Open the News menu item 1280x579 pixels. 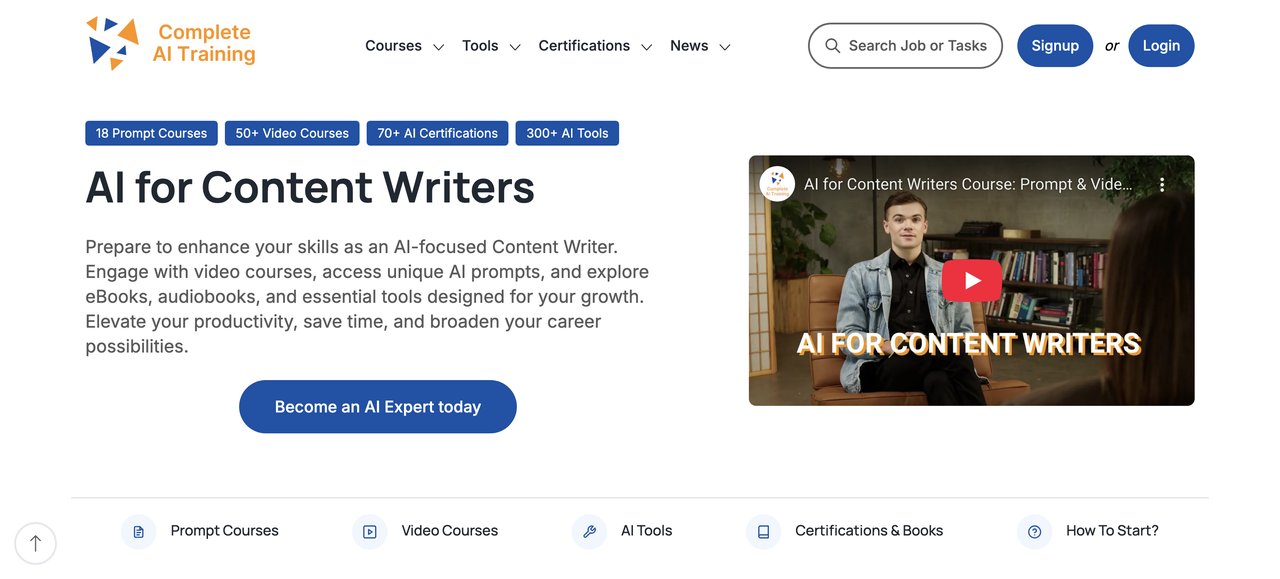click(689, 46)
